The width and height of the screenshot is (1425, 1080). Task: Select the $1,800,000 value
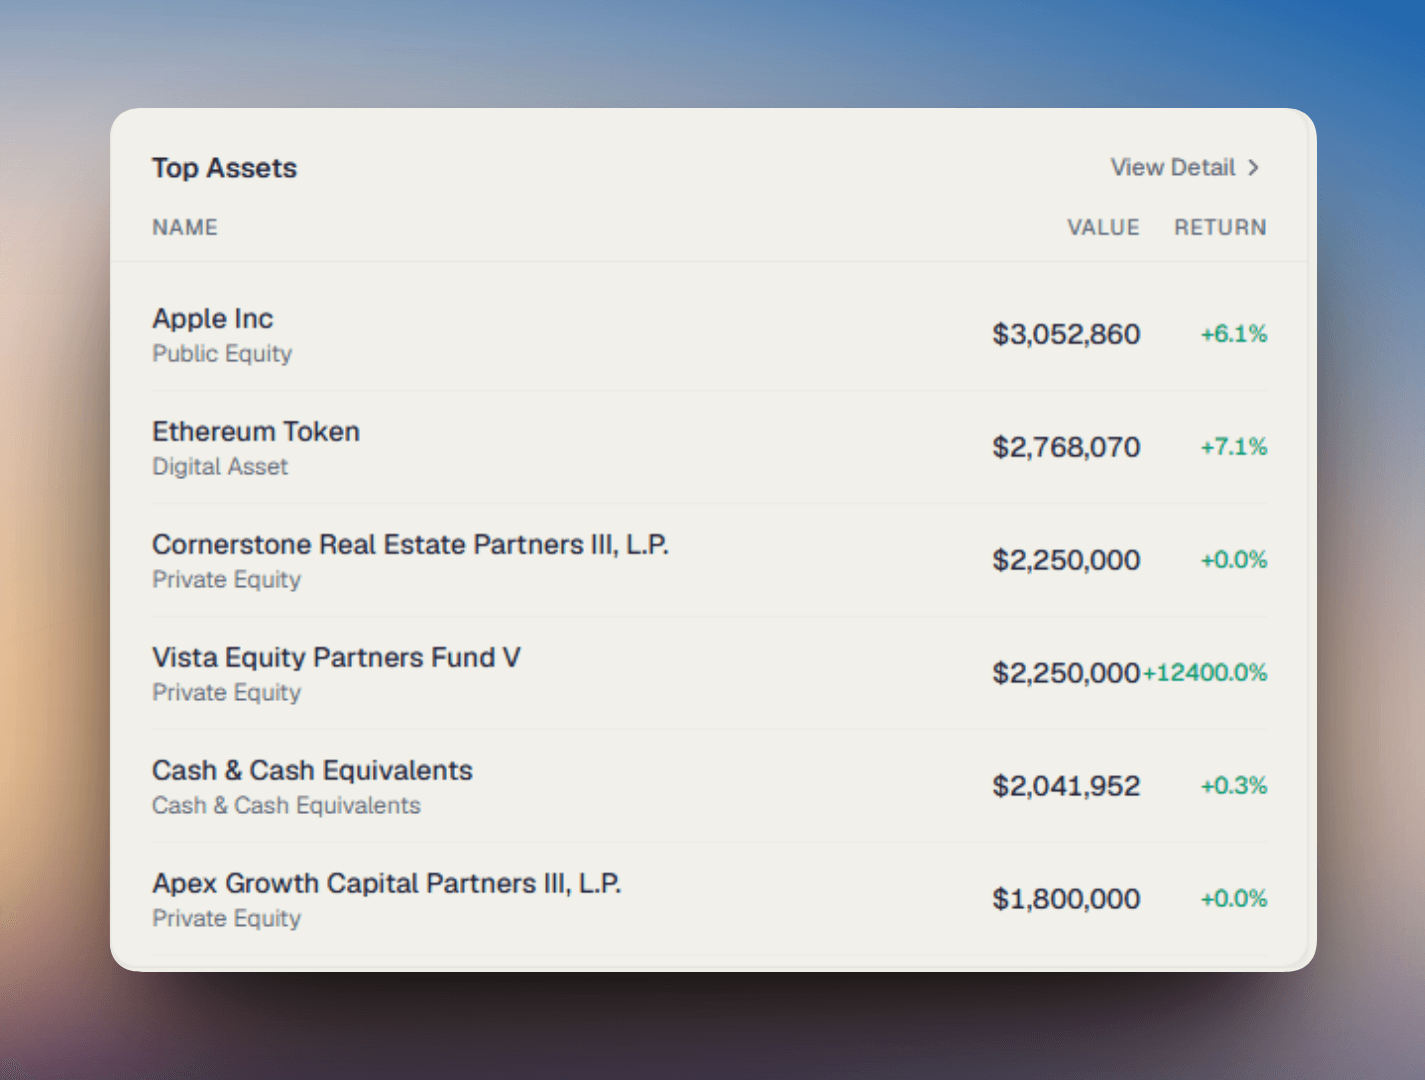click(1066, 899)
